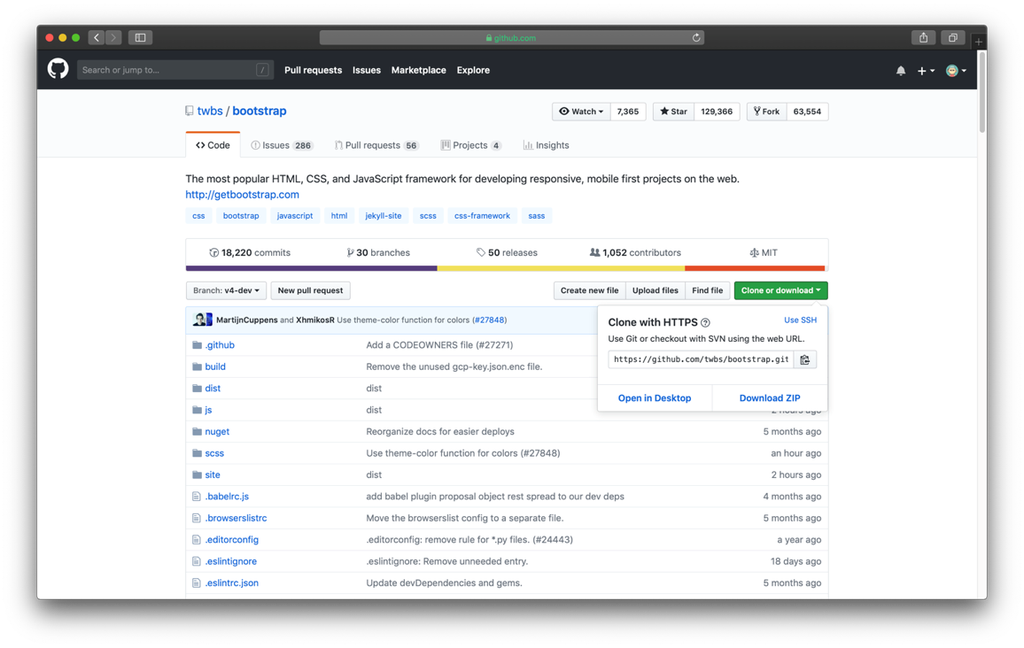The image size is (1024, 648).
Task: View the 63,554 forks count
Action: (807, 112)
